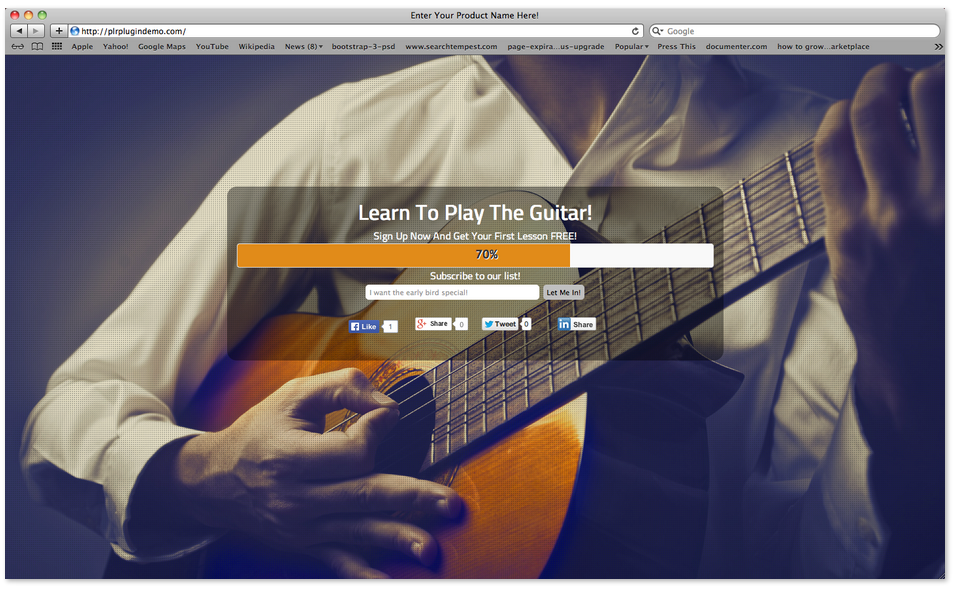Click the 70% orange progress bar
This screenshot has width=953, height=593.
coord(404,255)
